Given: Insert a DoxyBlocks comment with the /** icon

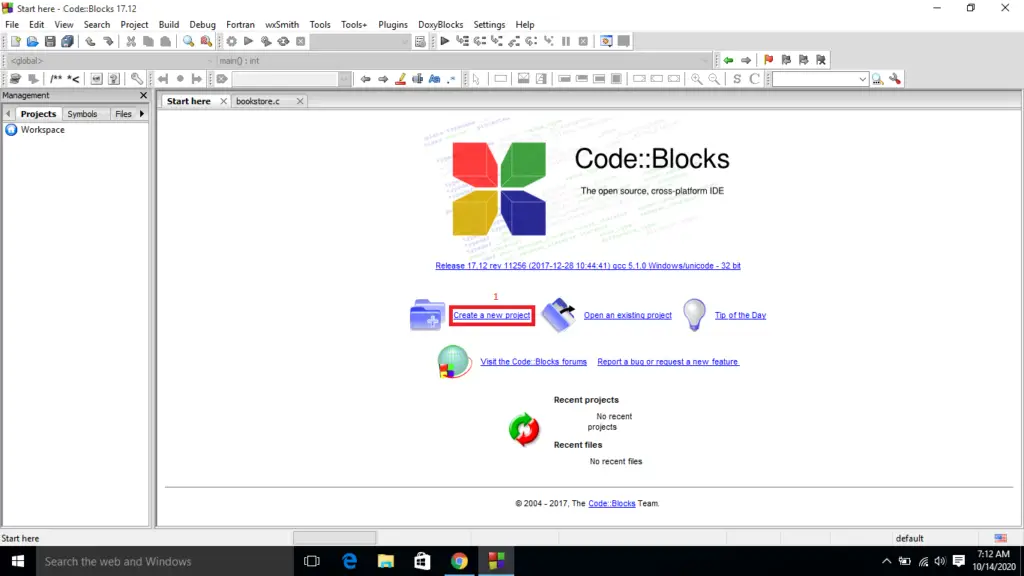Looking at the screenshot, I should [57, 78].
